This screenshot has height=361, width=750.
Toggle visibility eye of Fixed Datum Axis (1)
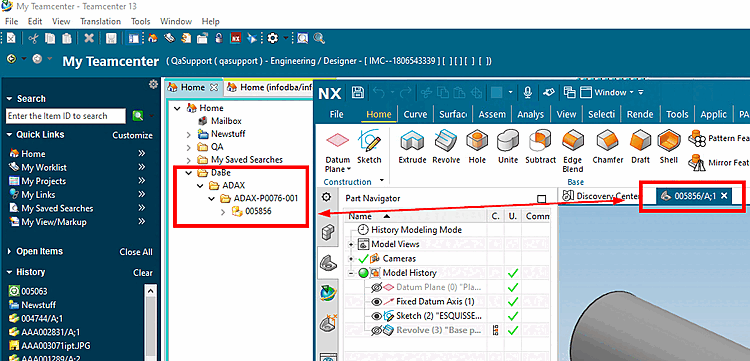(x=376, y=302)
